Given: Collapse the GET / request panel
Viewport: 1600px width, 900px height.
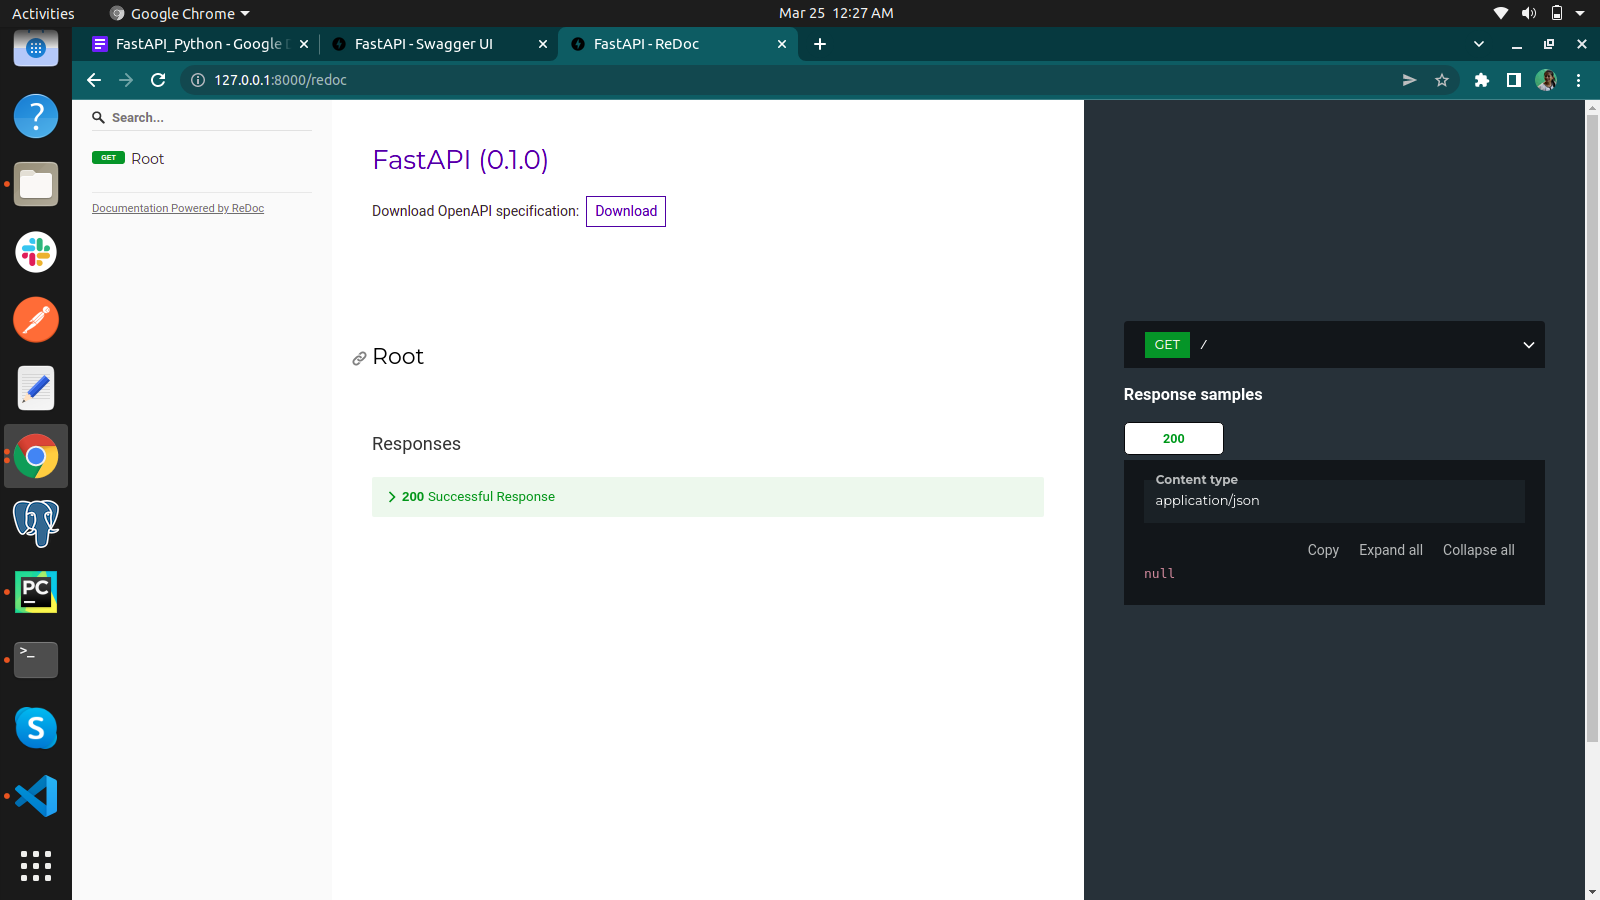Looking at the screenshot, I should click(x=1528, y=345).
